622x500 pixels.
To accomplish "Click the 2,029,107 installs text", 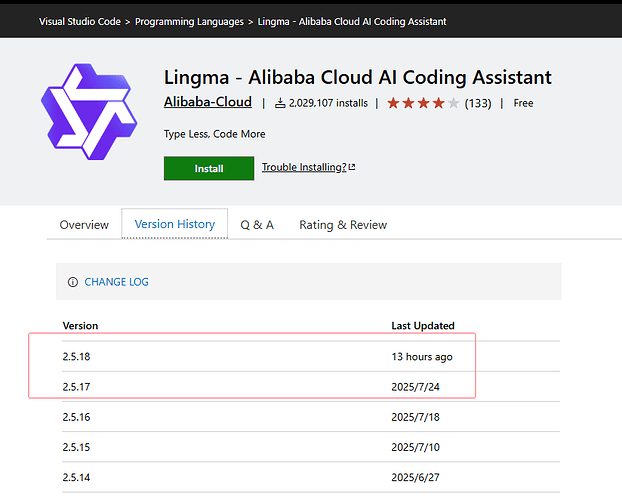I will [x=328, y=103].
